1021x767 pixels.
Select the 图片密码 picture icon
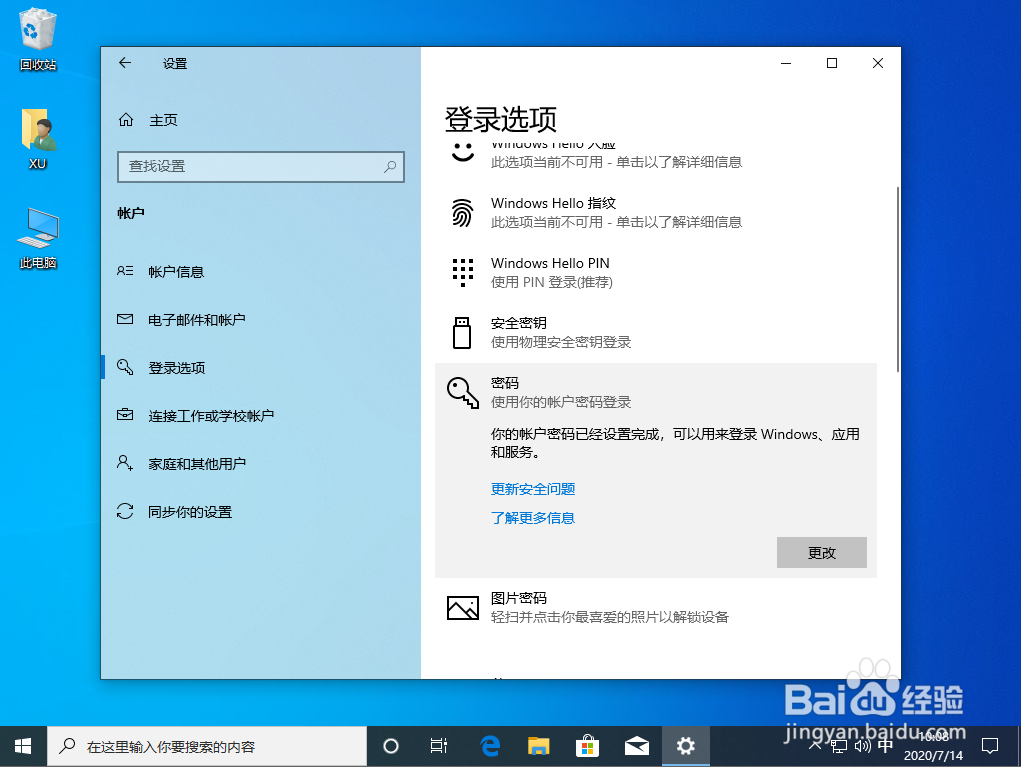[x=462, y=606]
